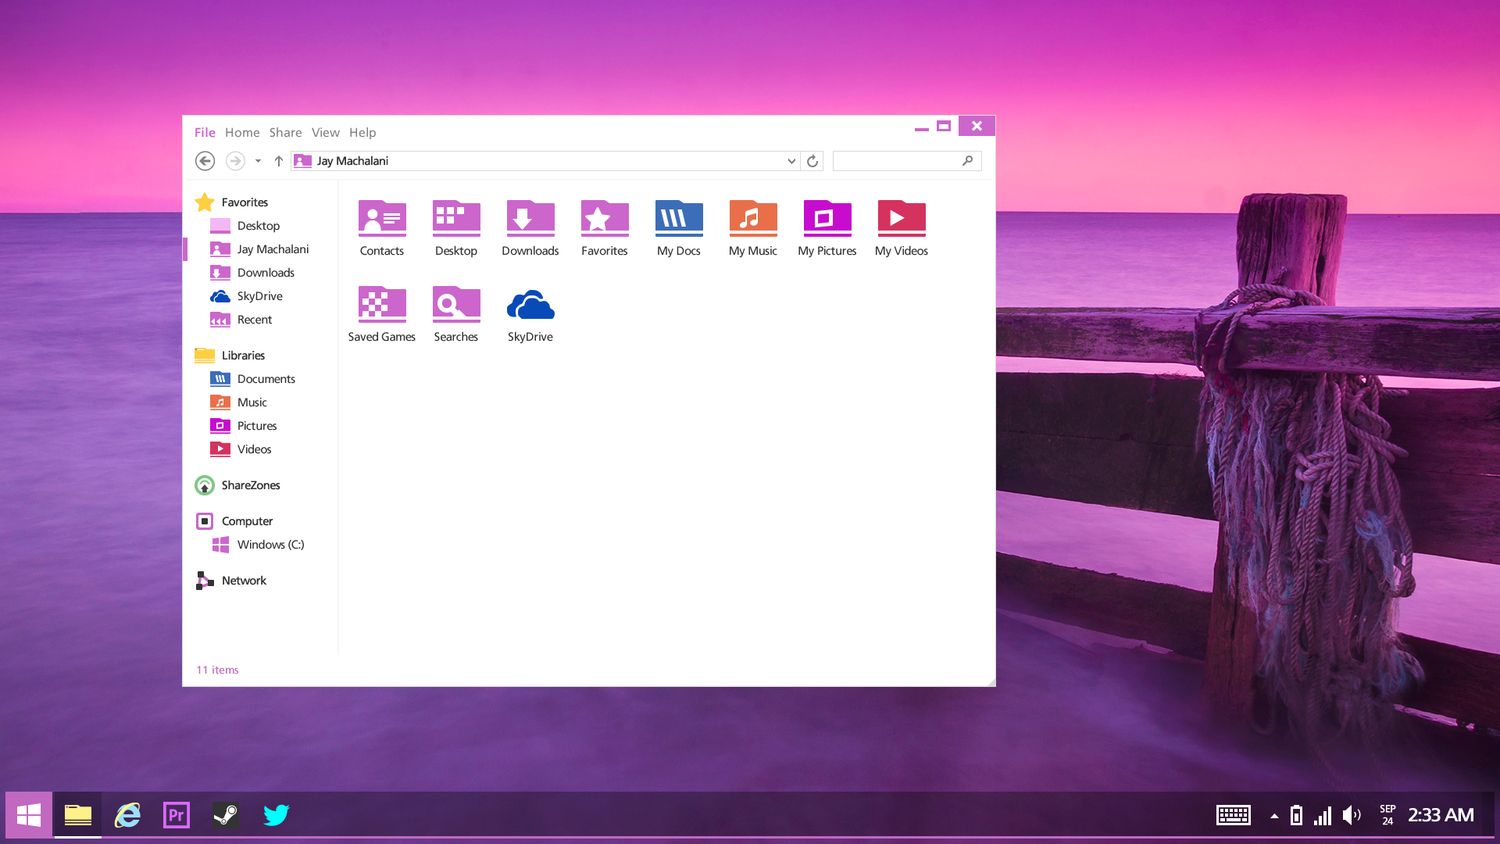The width and height of the screenshot is (1500, 844).
Task: Expand the address bar dropdown arrow
Action: click(x=791, y=161)
